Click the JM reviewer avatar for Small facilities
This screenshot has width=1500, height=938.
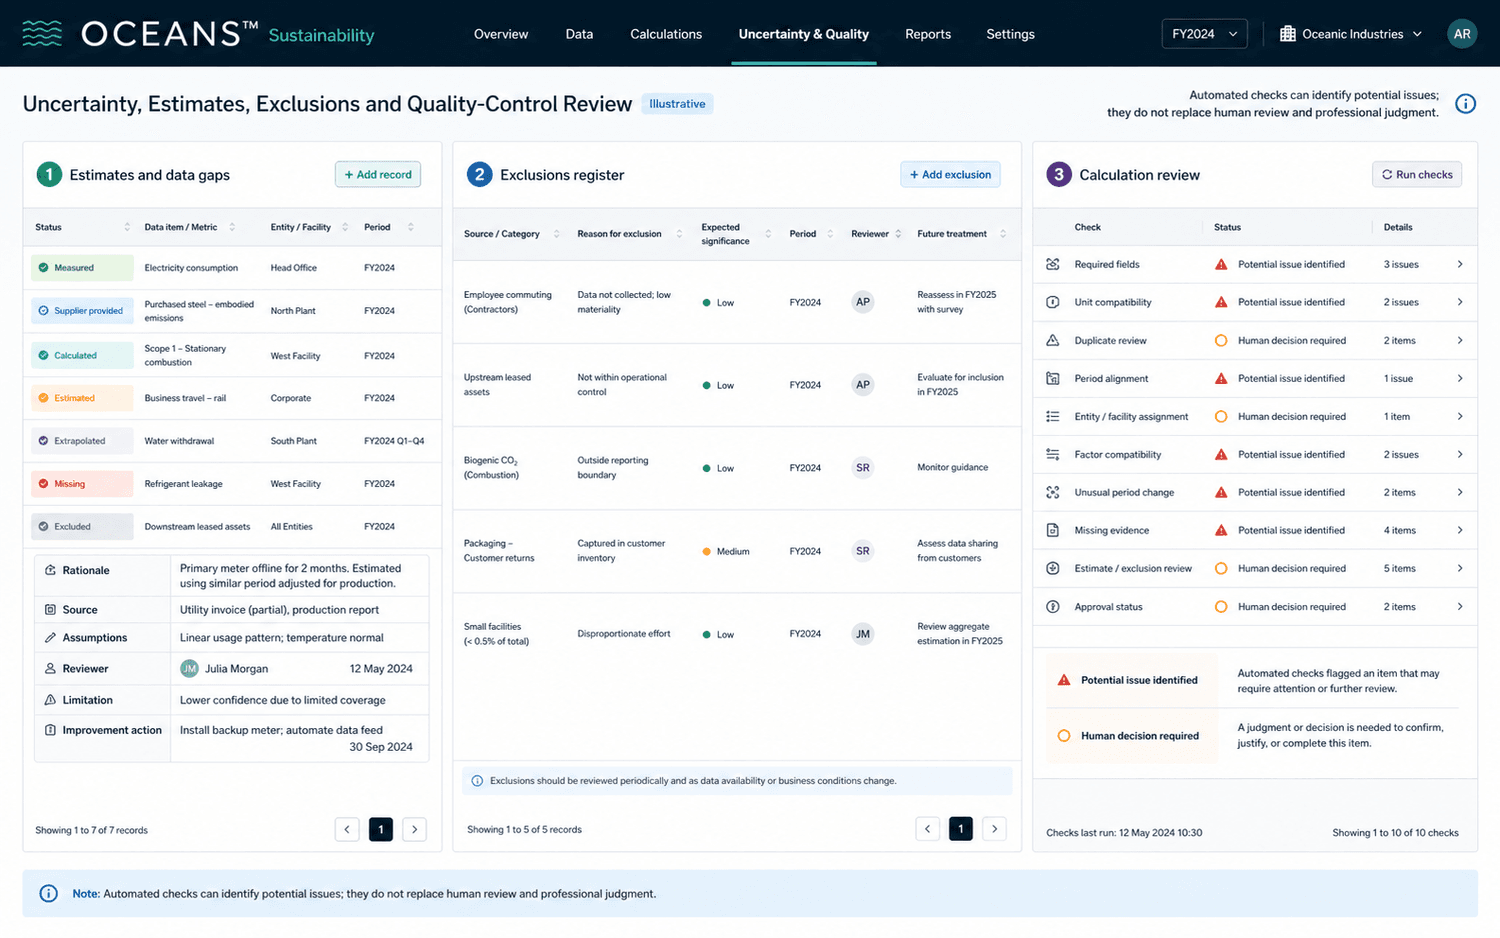(862, 634)
